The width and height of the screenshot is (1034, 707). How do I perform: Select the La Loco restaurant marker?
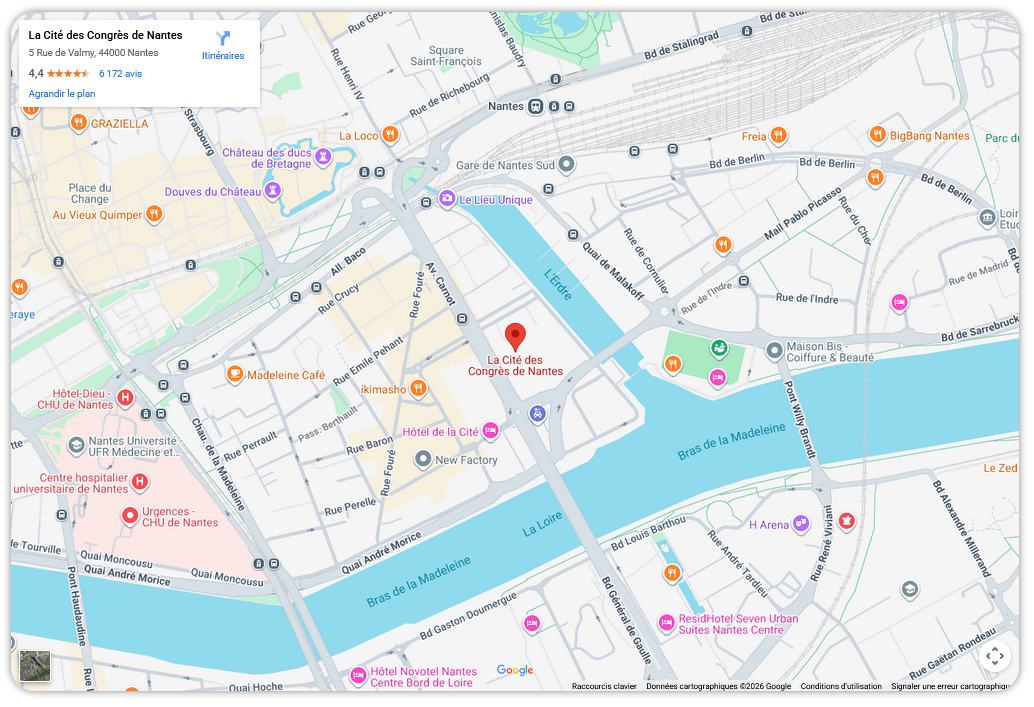tap(390, 135)
